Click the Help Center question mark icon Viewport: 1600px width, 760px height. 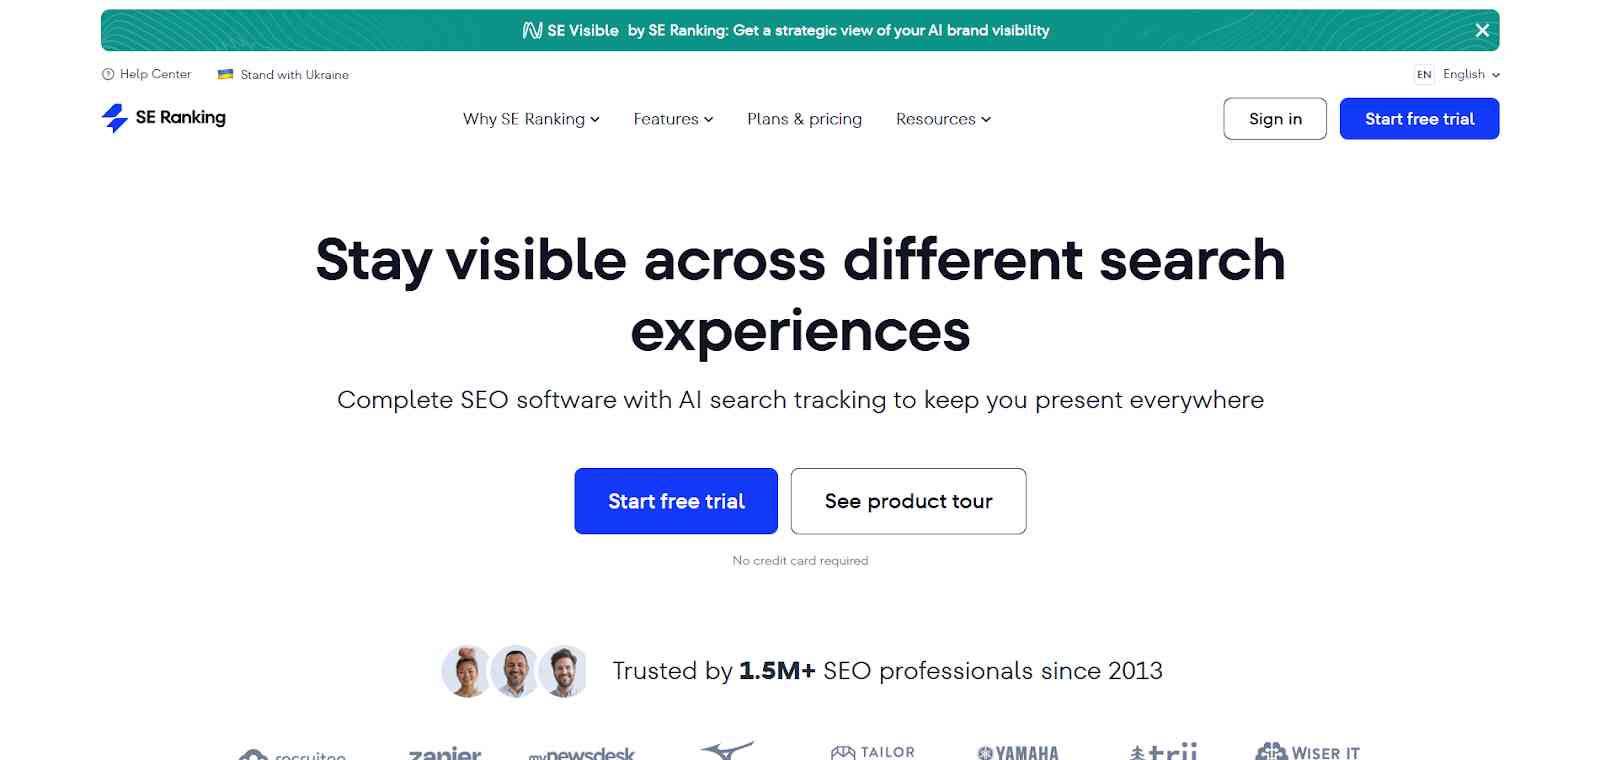point(108,74)
